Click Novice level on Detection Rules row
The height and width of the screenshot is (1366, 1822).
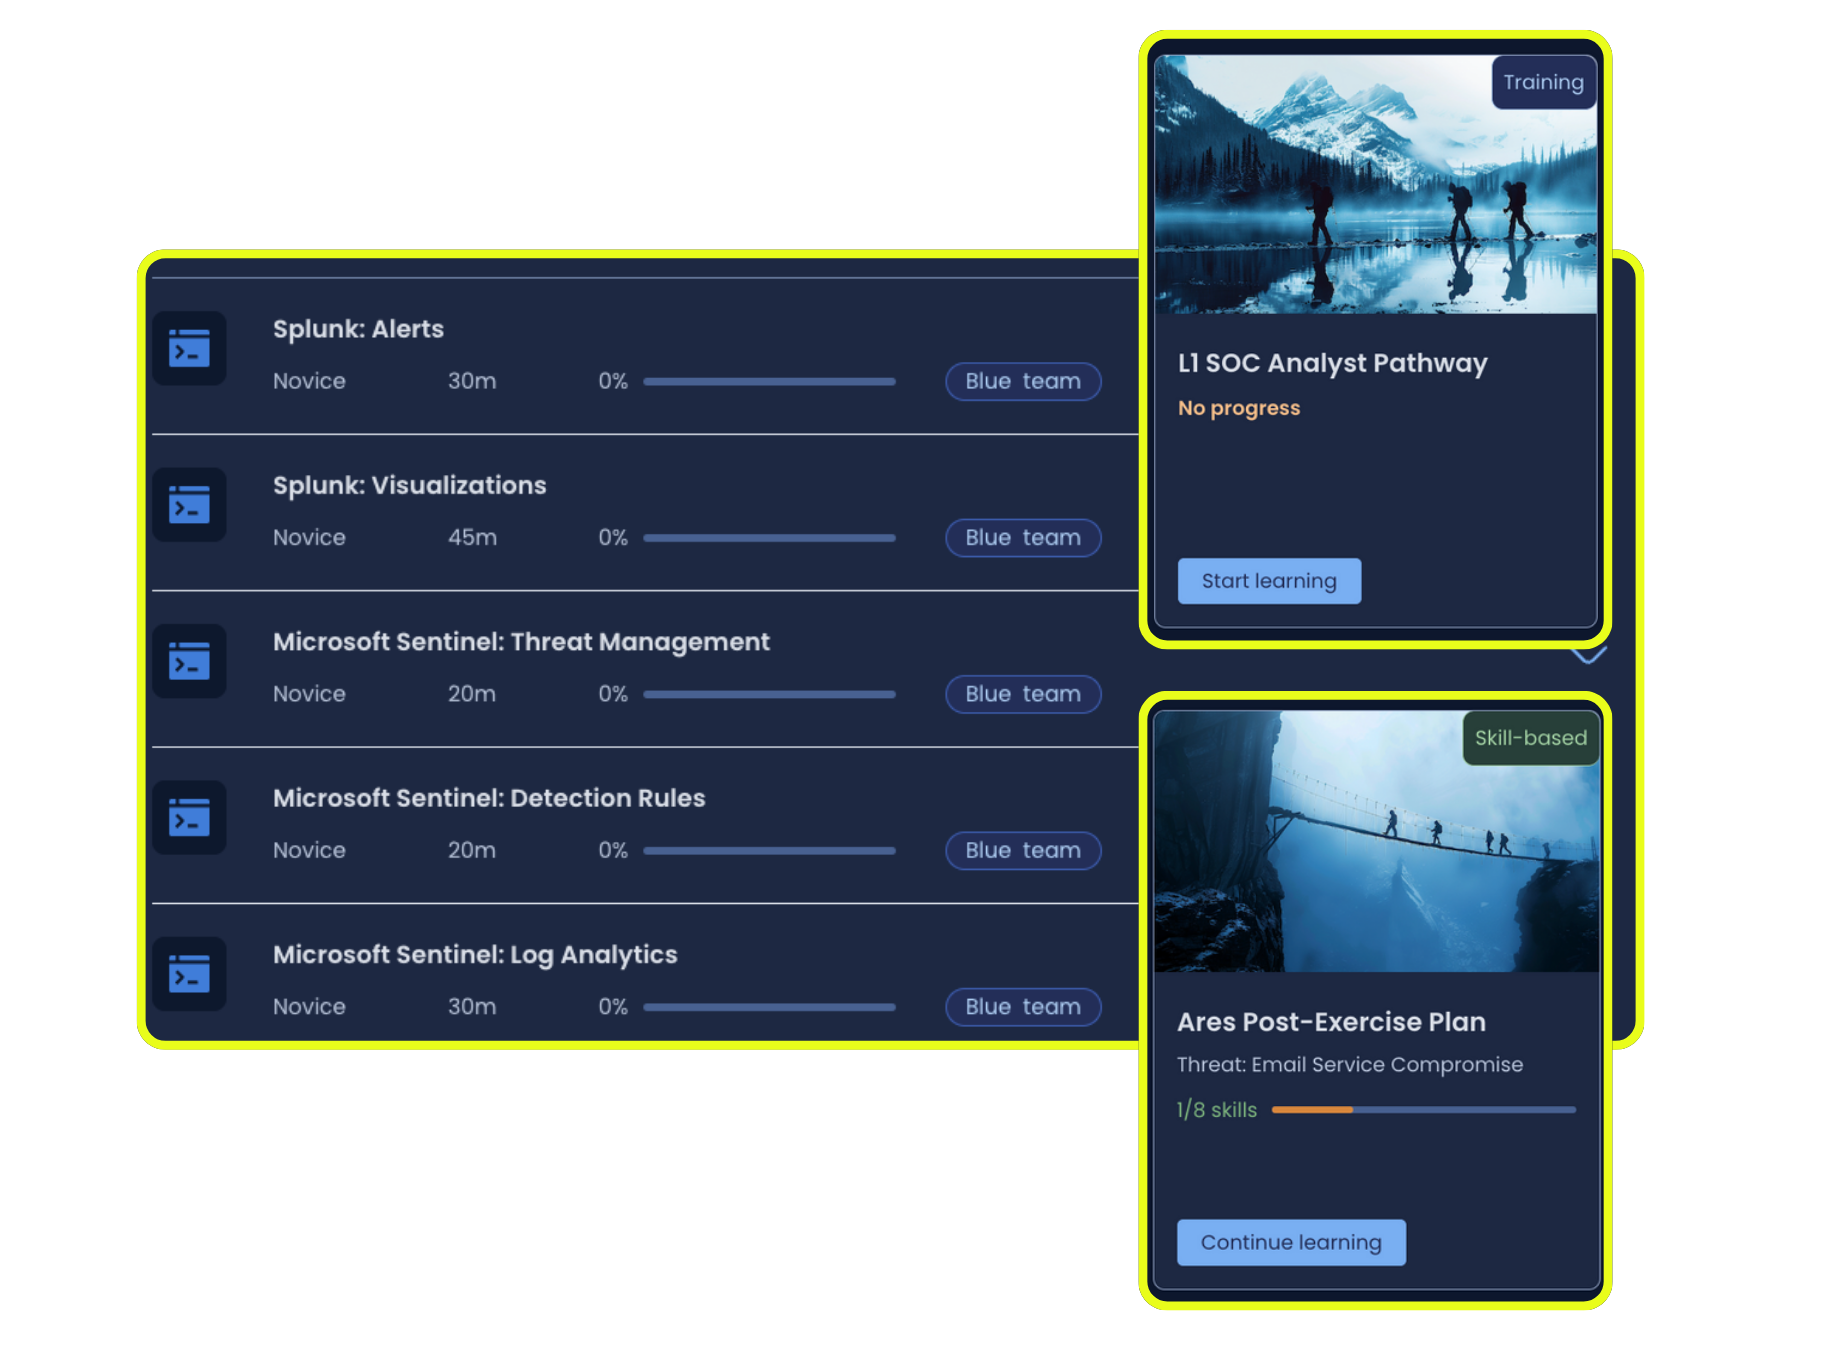click(309, 851)
